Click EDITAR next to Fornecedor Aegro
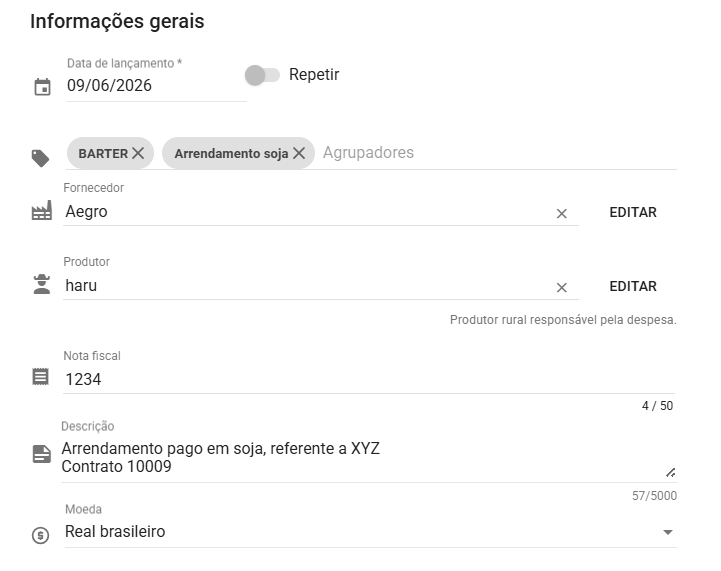721x571 pixels. click(633, 212)
